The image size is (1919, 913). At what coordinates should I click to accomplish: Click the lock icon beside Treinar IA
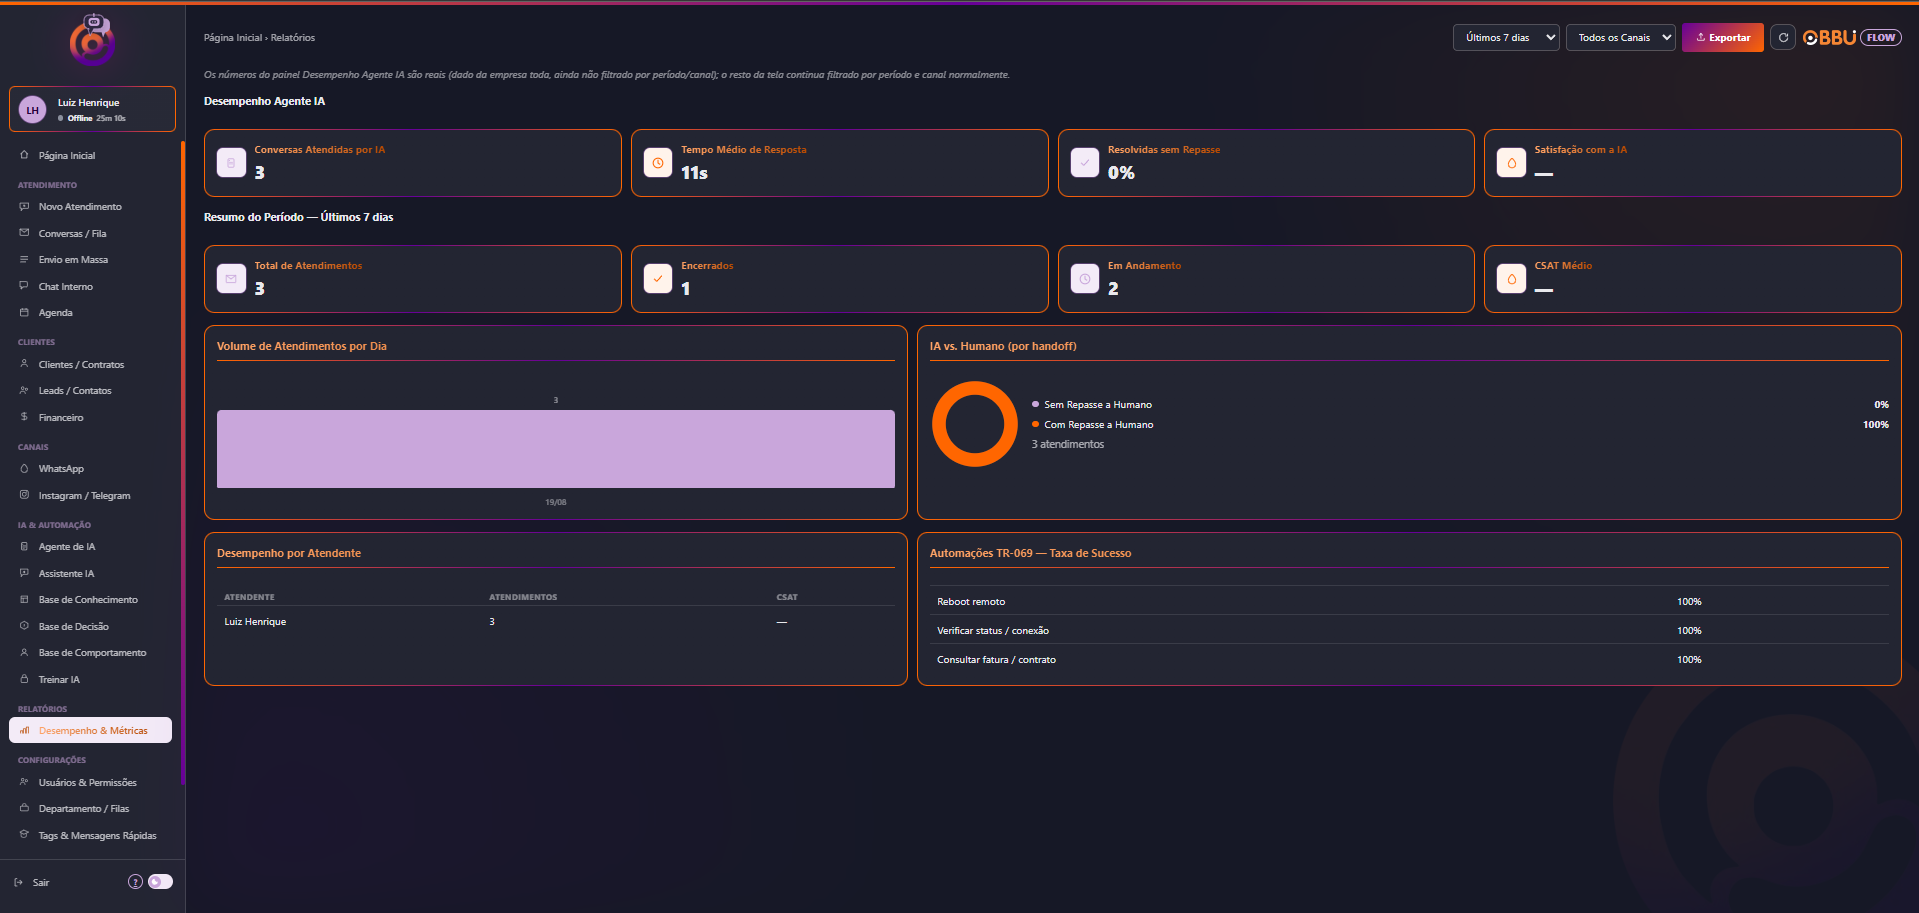click(24, 679)
